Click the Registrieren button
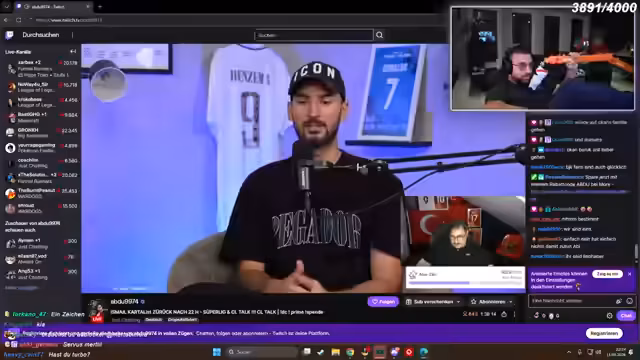Image resolution: width=640 pixels, height=360 pixels. tap(604, 333)
